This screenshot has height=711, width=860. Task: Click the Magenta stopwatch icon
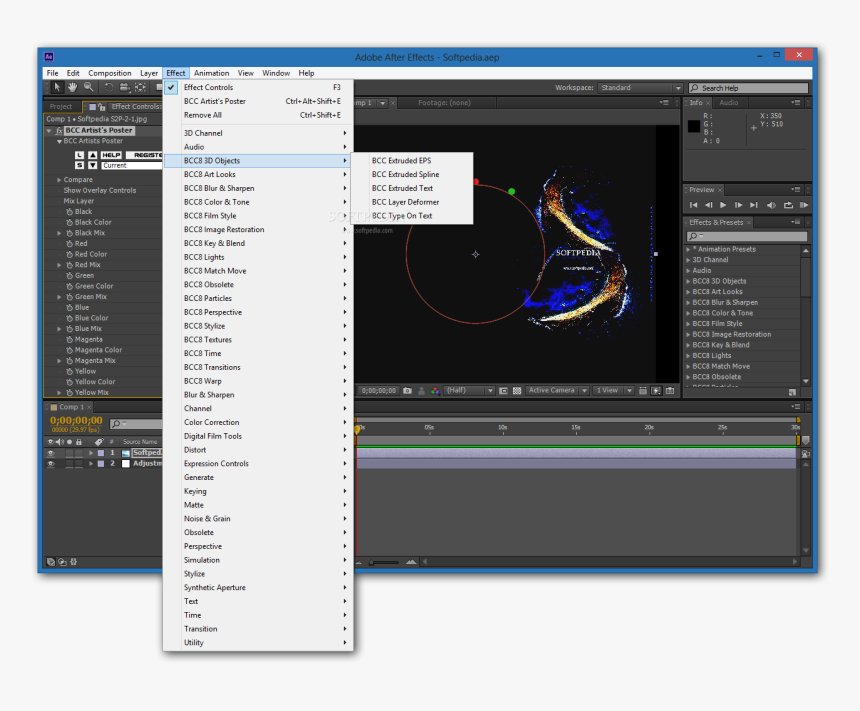[x=70, y=340]
